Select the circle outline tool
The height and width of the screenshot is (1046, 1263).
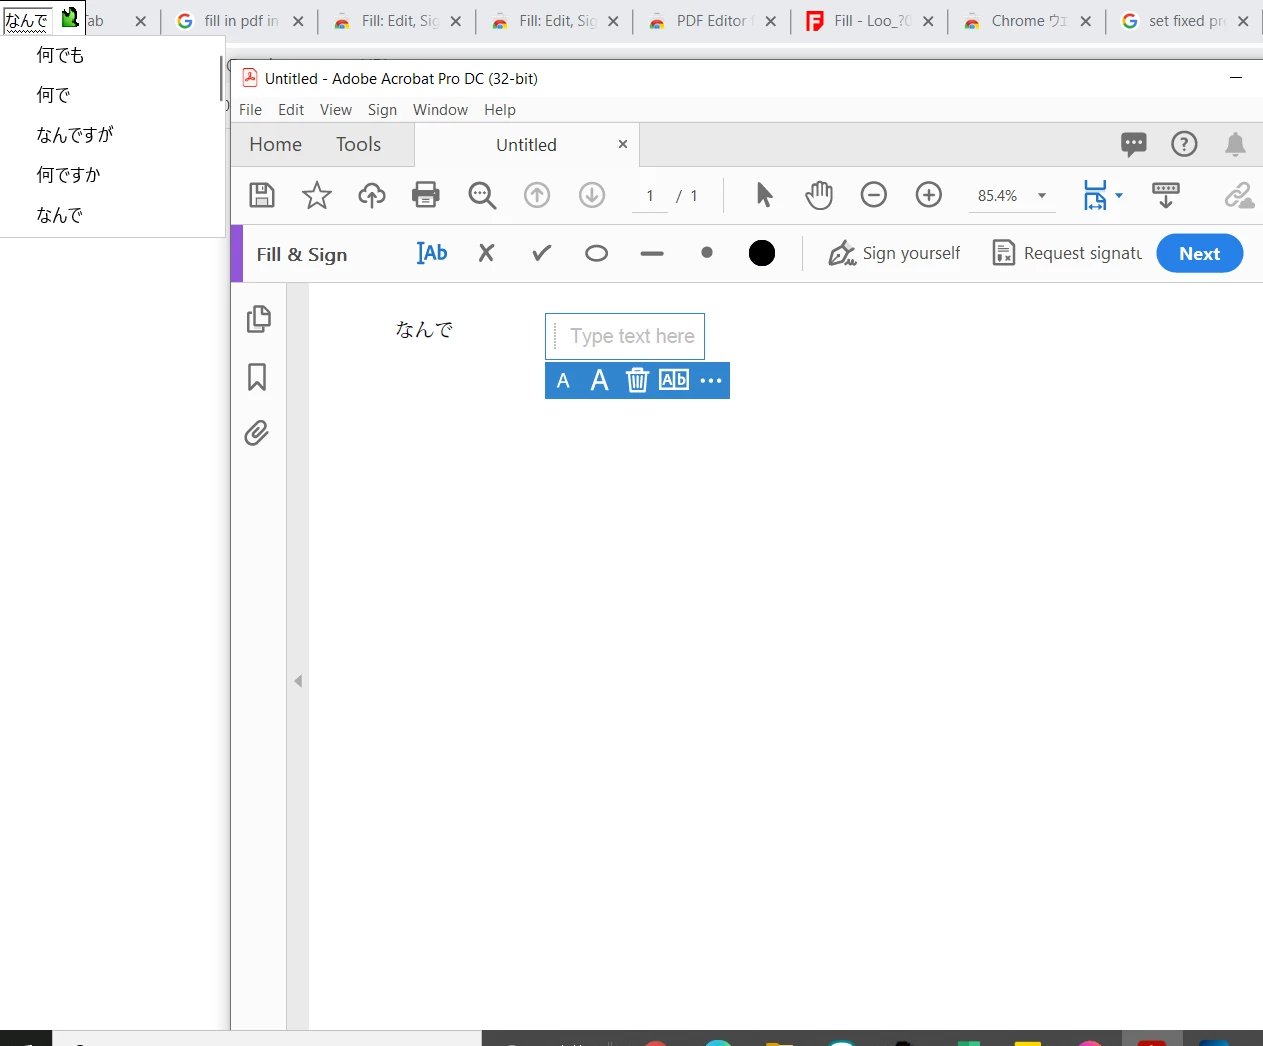point(597,254)
